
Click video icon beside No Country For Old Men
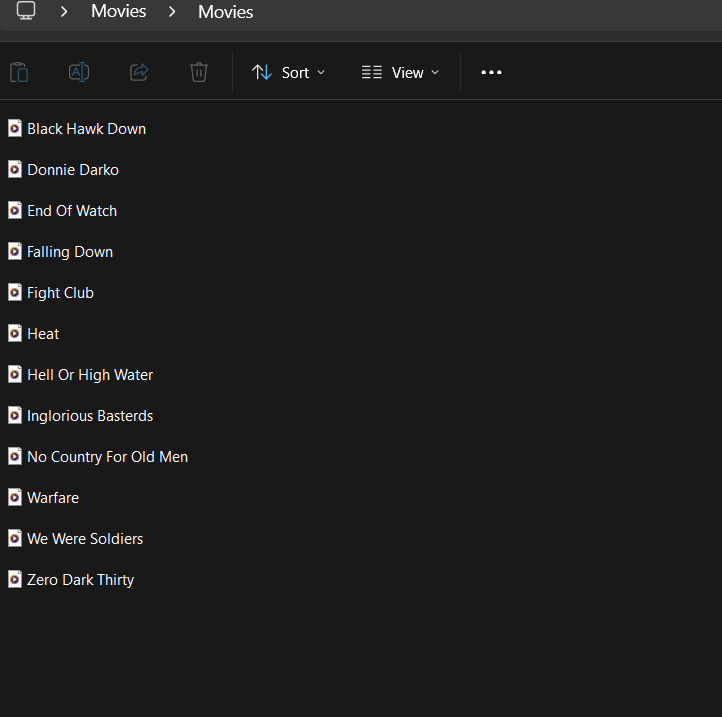pyautogui.click(x=15, y=456)
